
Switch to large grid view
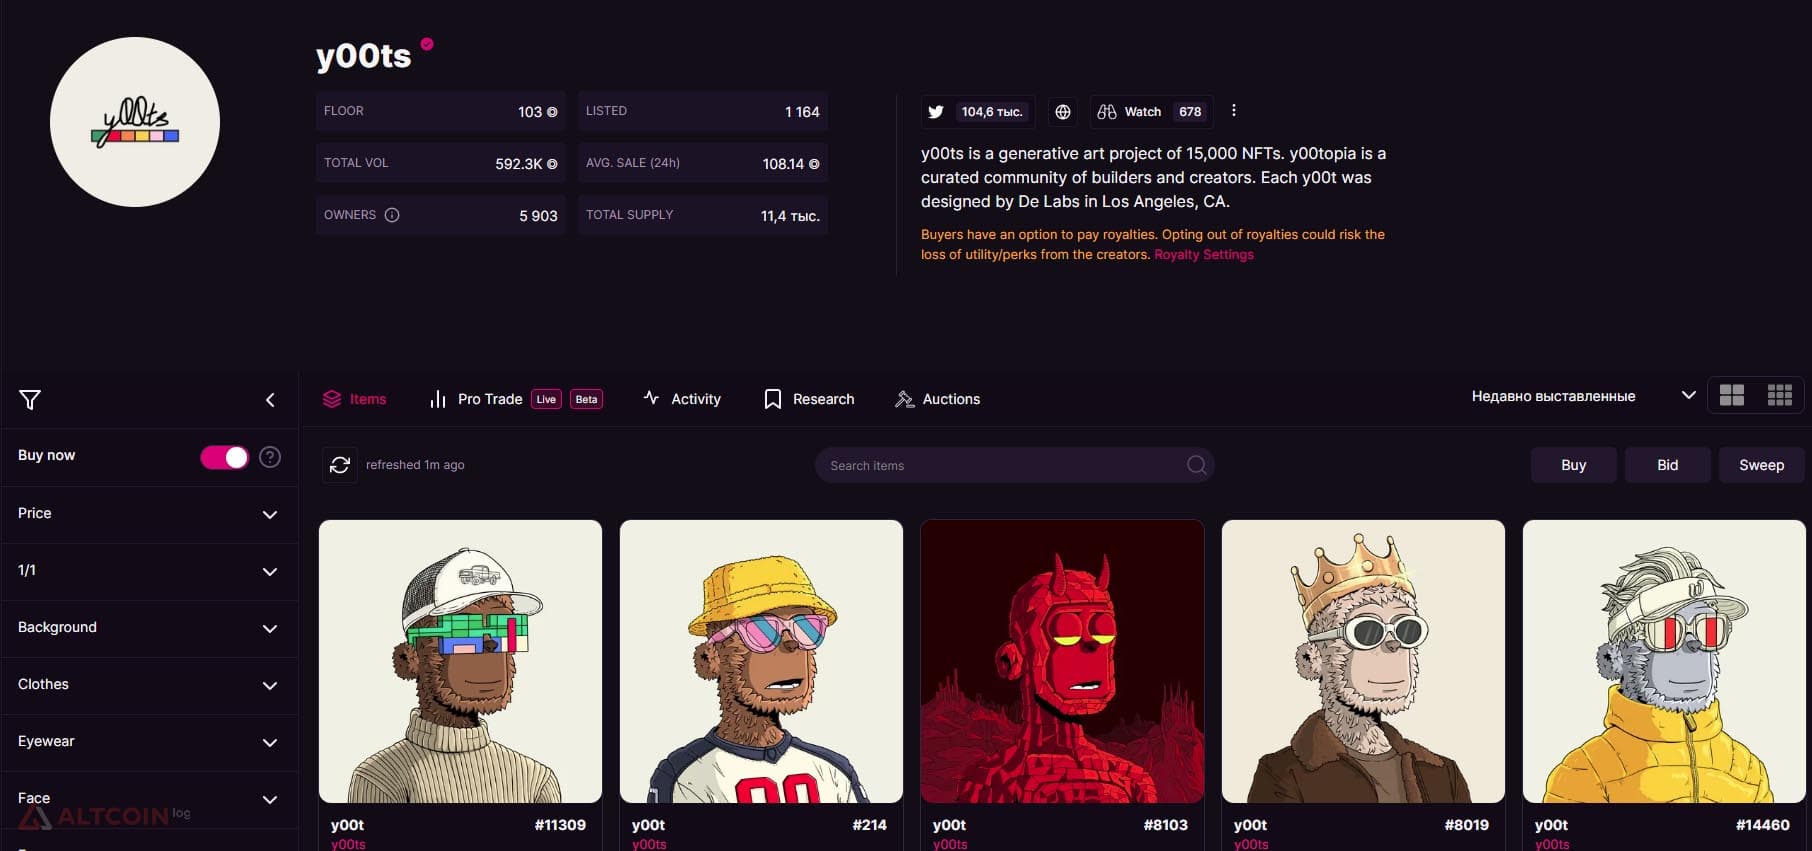(x=1732, y=396)
